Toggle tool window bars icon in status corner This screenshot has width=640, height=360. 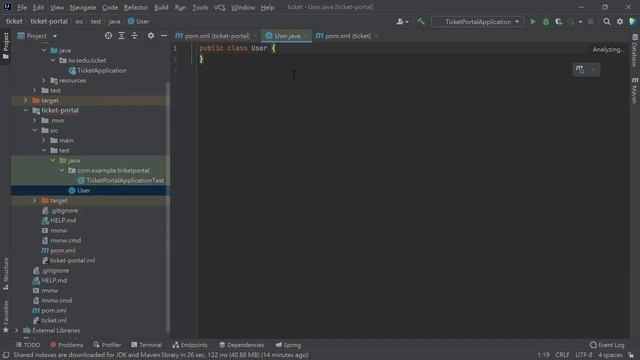[x=6, y=355]
